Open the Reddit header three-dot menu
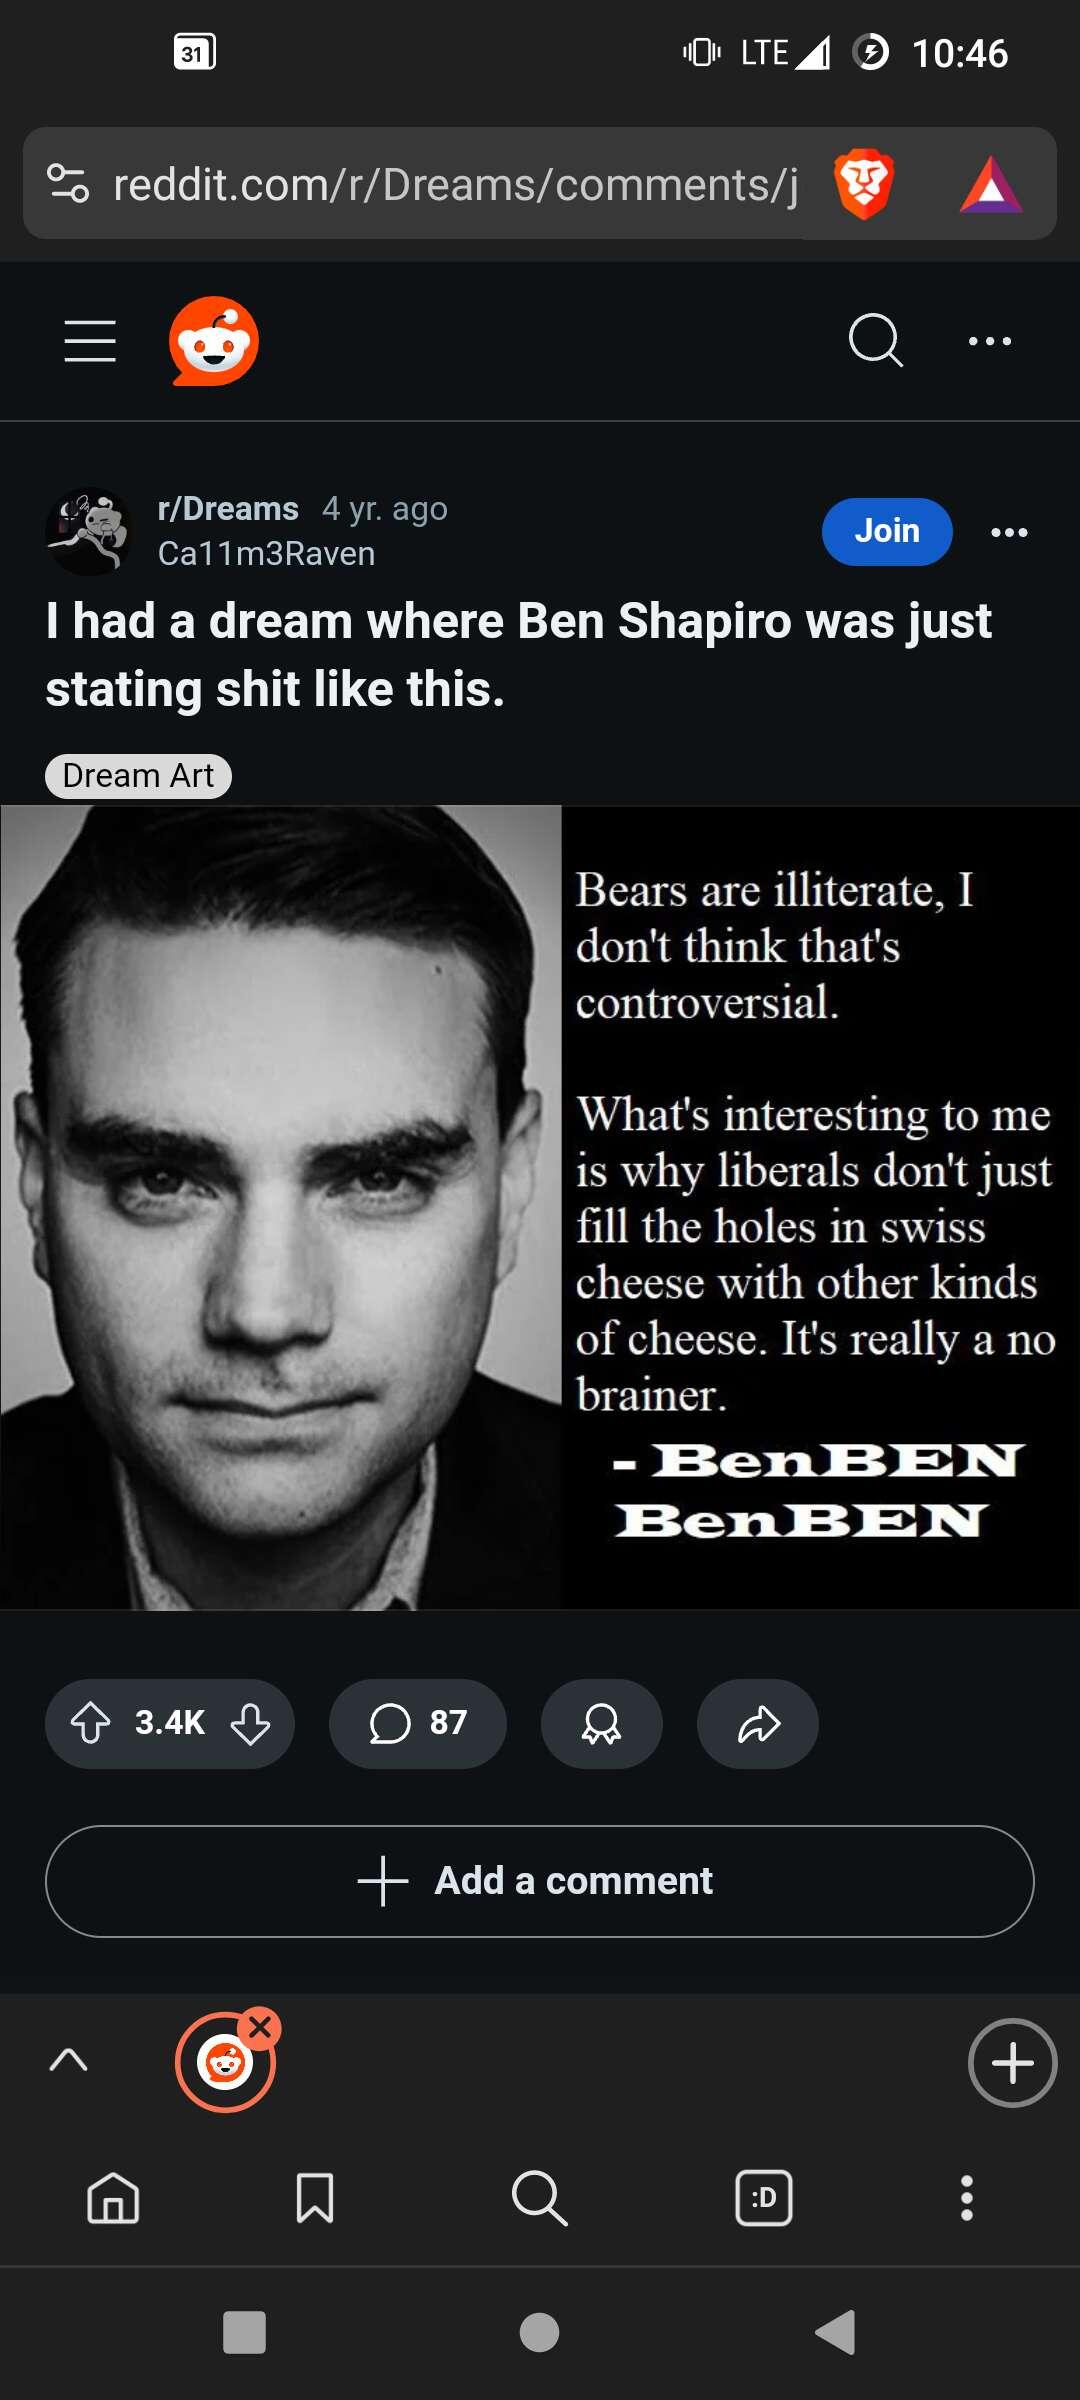 point(990,341)
